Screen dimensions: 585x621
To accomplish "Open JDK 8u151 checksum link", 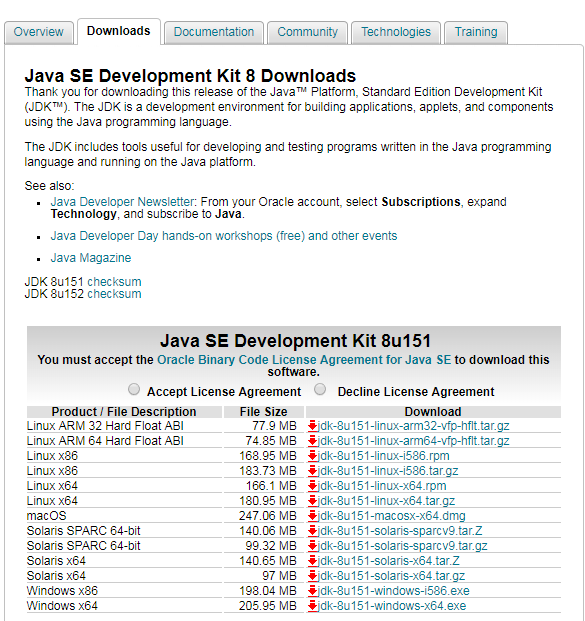I will tap(114, 282).
